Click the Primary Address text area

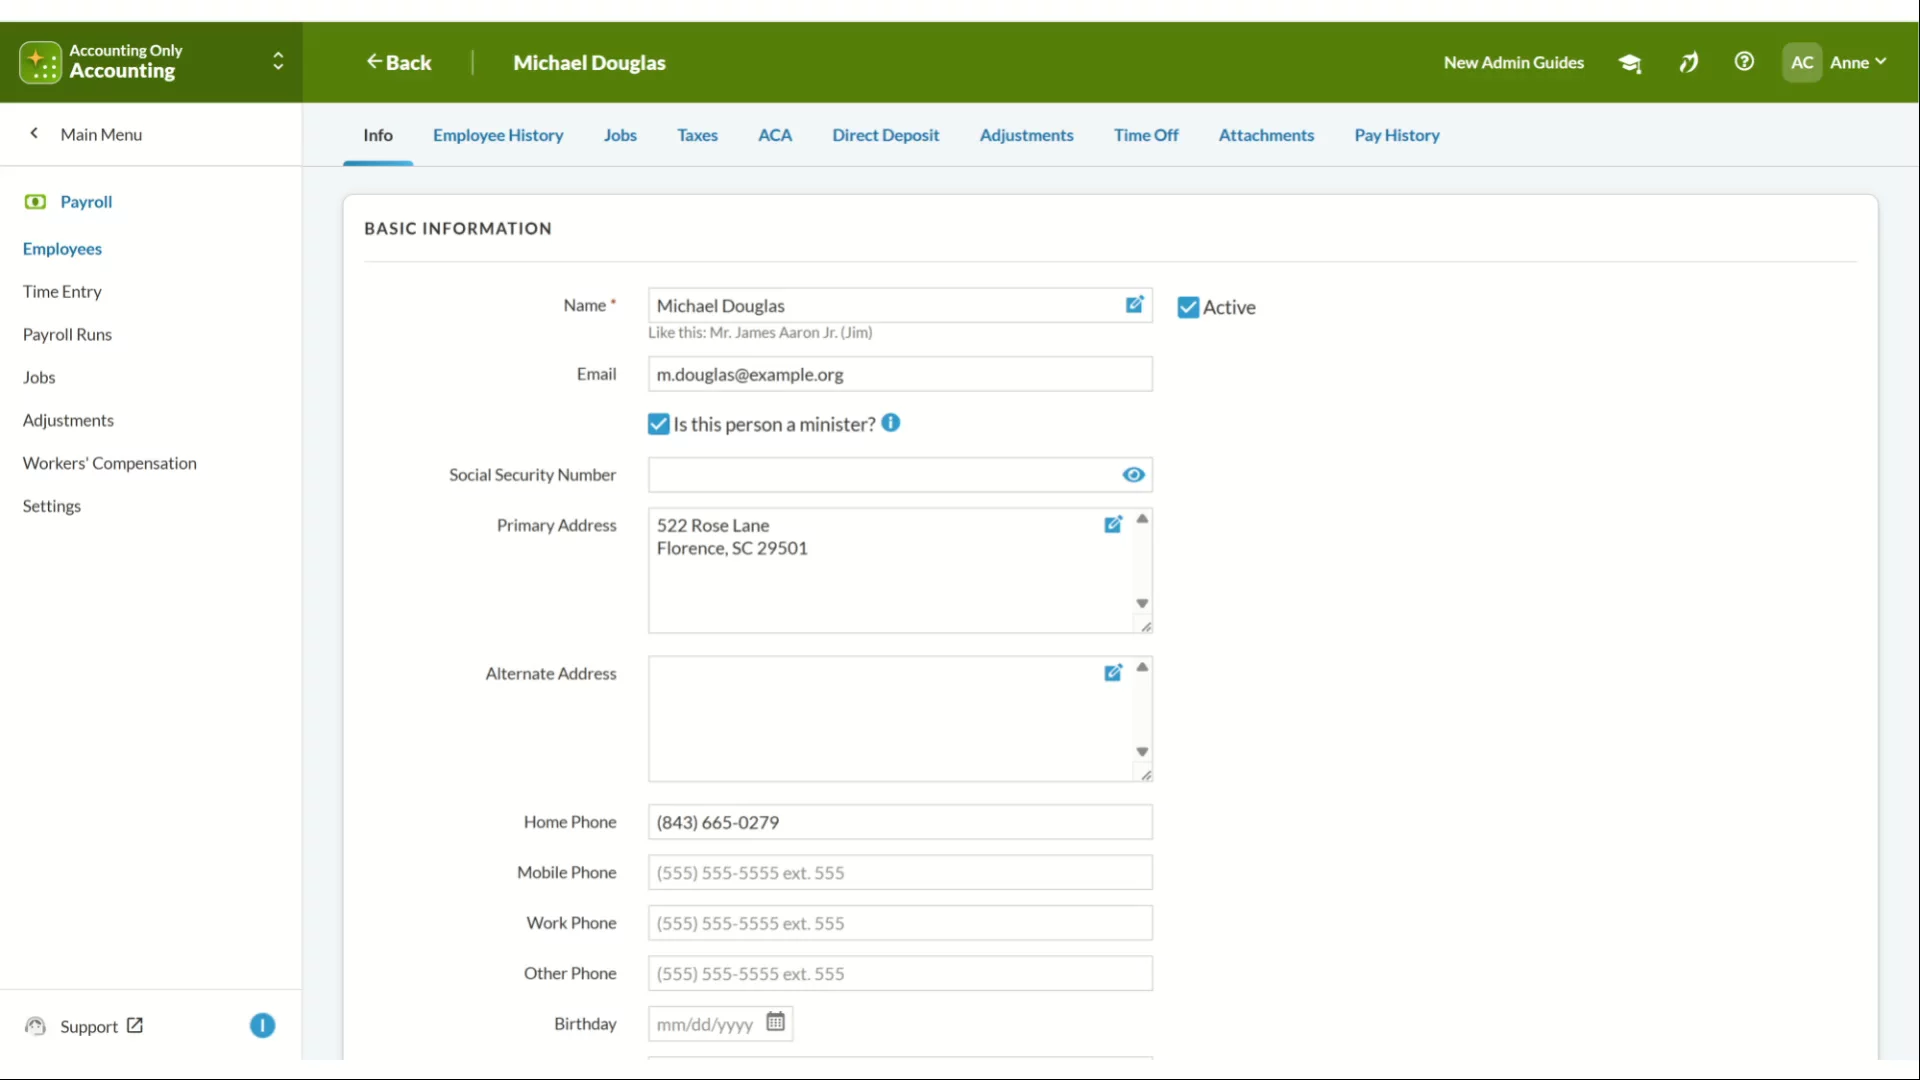coord(900,570)
